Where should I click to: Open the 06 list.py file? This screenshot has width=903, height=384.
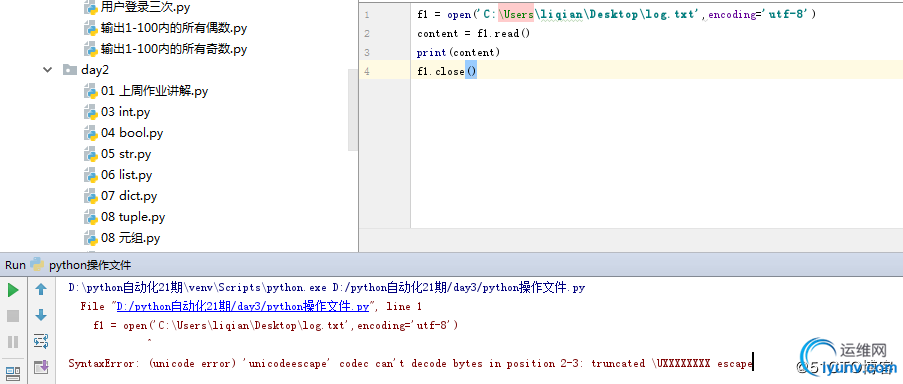pos(127,174)
